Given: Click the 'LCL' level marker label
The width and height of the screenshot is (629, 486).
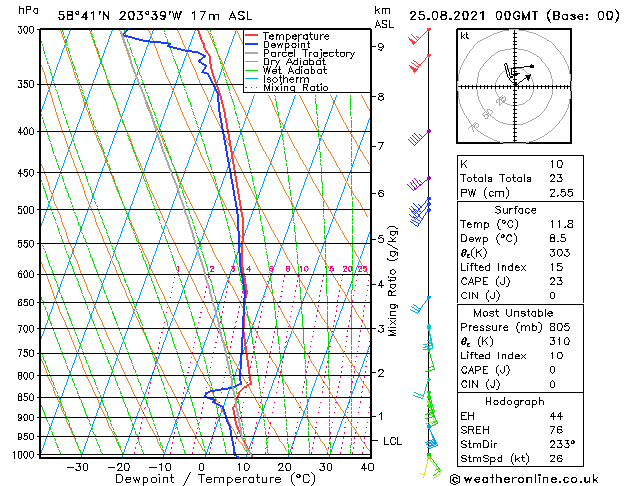Looking at the screenshot, I should point(392,441).
